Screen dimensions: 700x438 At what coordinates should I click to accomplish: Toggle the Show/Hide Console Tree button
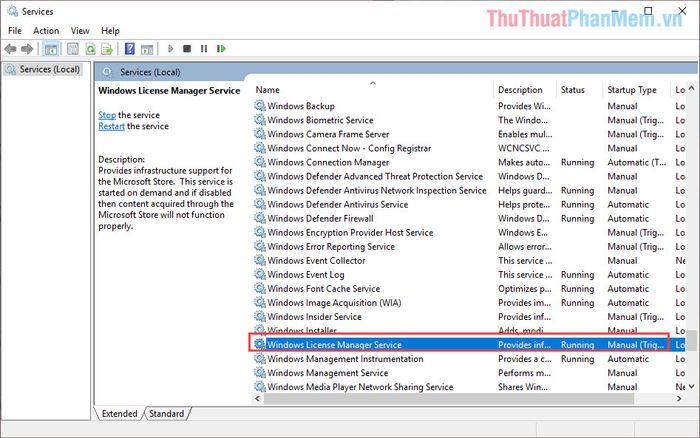(51, 49)
